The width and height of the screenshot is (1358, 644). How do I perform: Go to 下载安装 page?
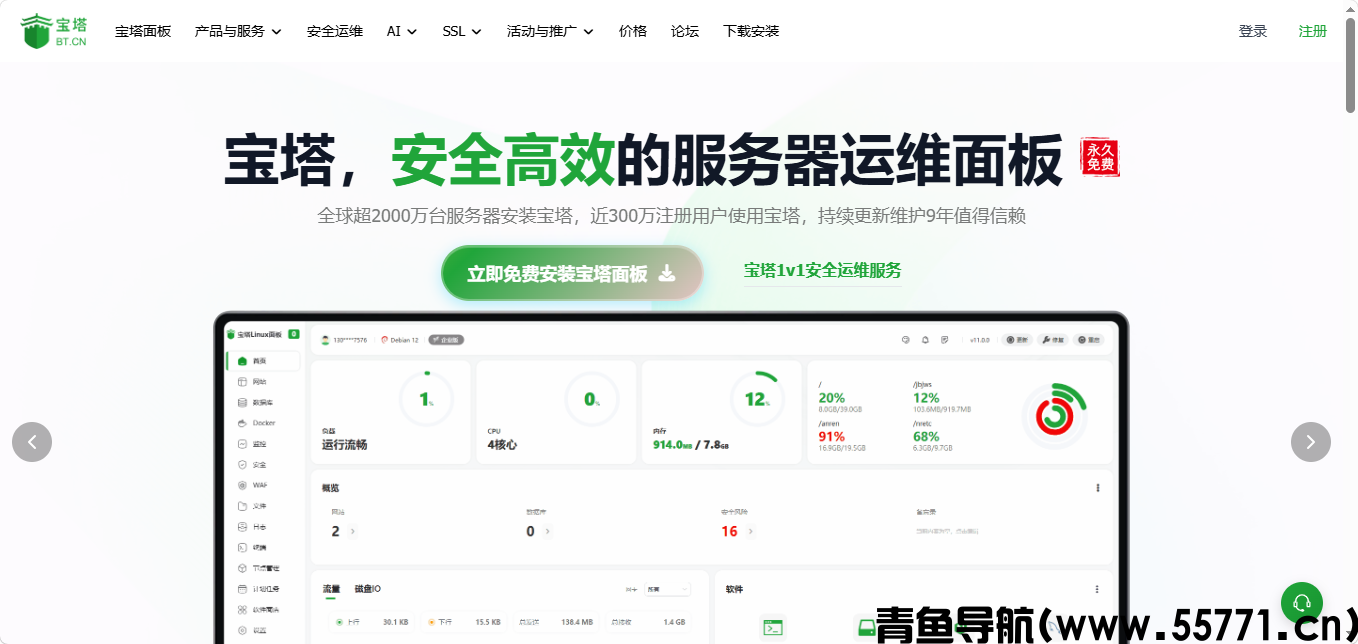pos(751,31)
